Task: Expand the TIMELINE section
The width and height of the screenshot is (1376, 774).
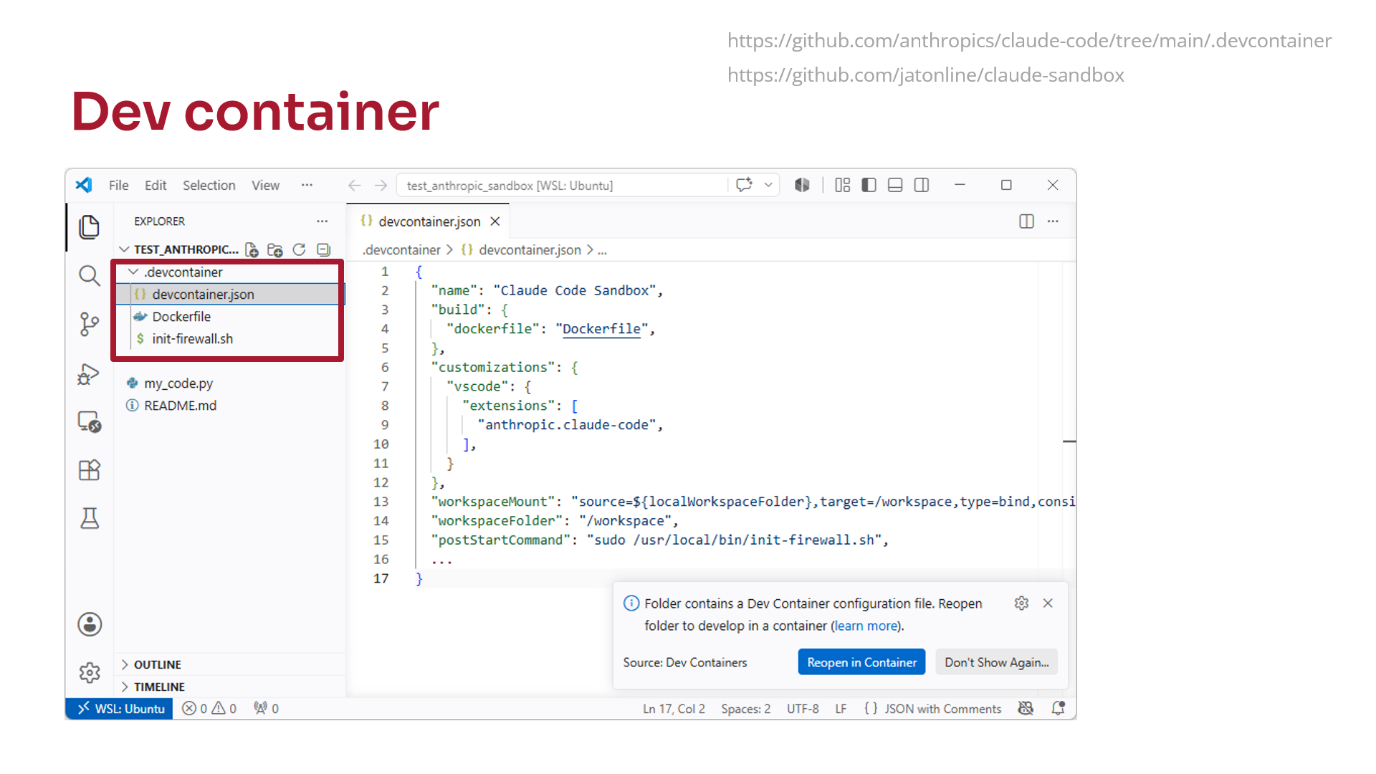Action: [159, 687]
